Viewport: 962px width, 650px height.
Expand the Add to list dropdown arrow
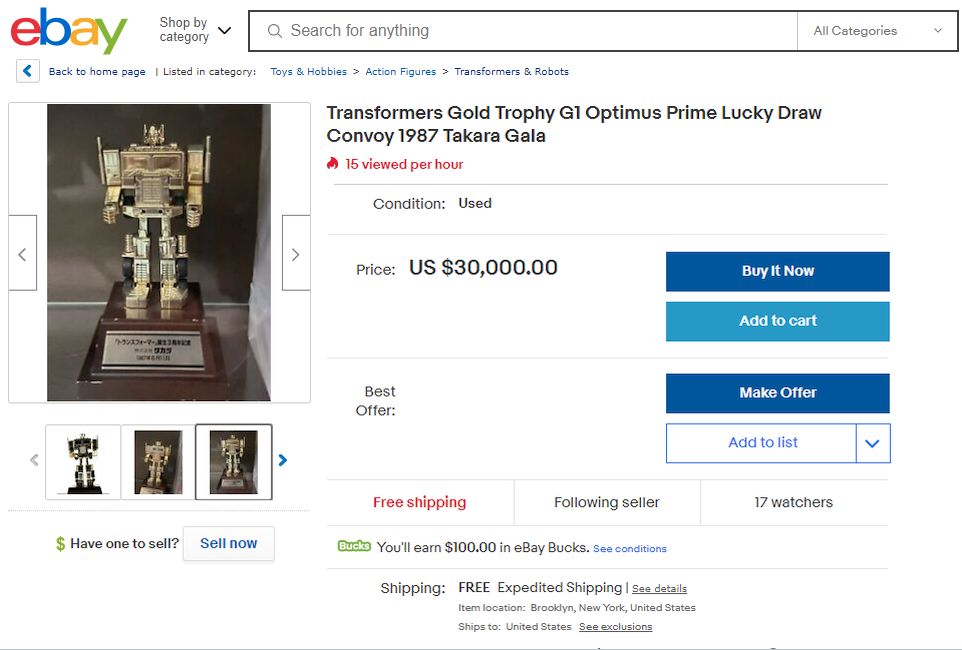coord(872,443)
